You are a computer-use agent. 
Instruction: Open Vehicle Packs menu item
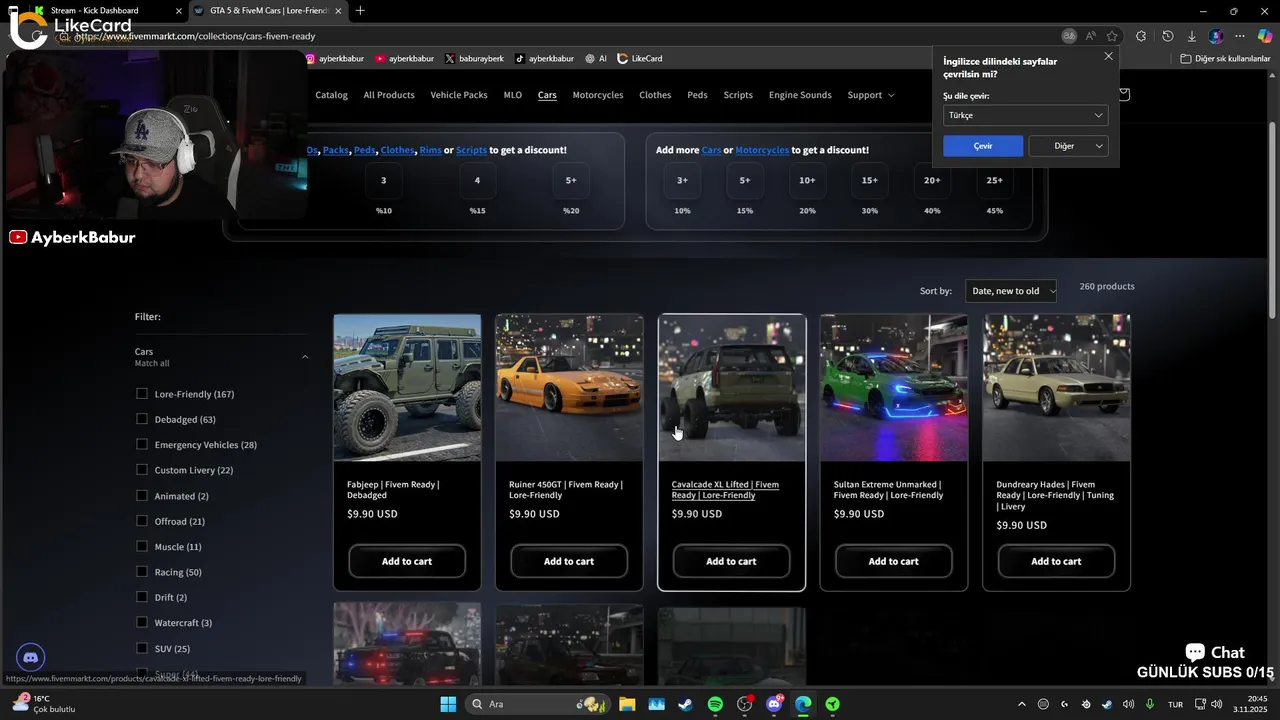pos(459,95)
